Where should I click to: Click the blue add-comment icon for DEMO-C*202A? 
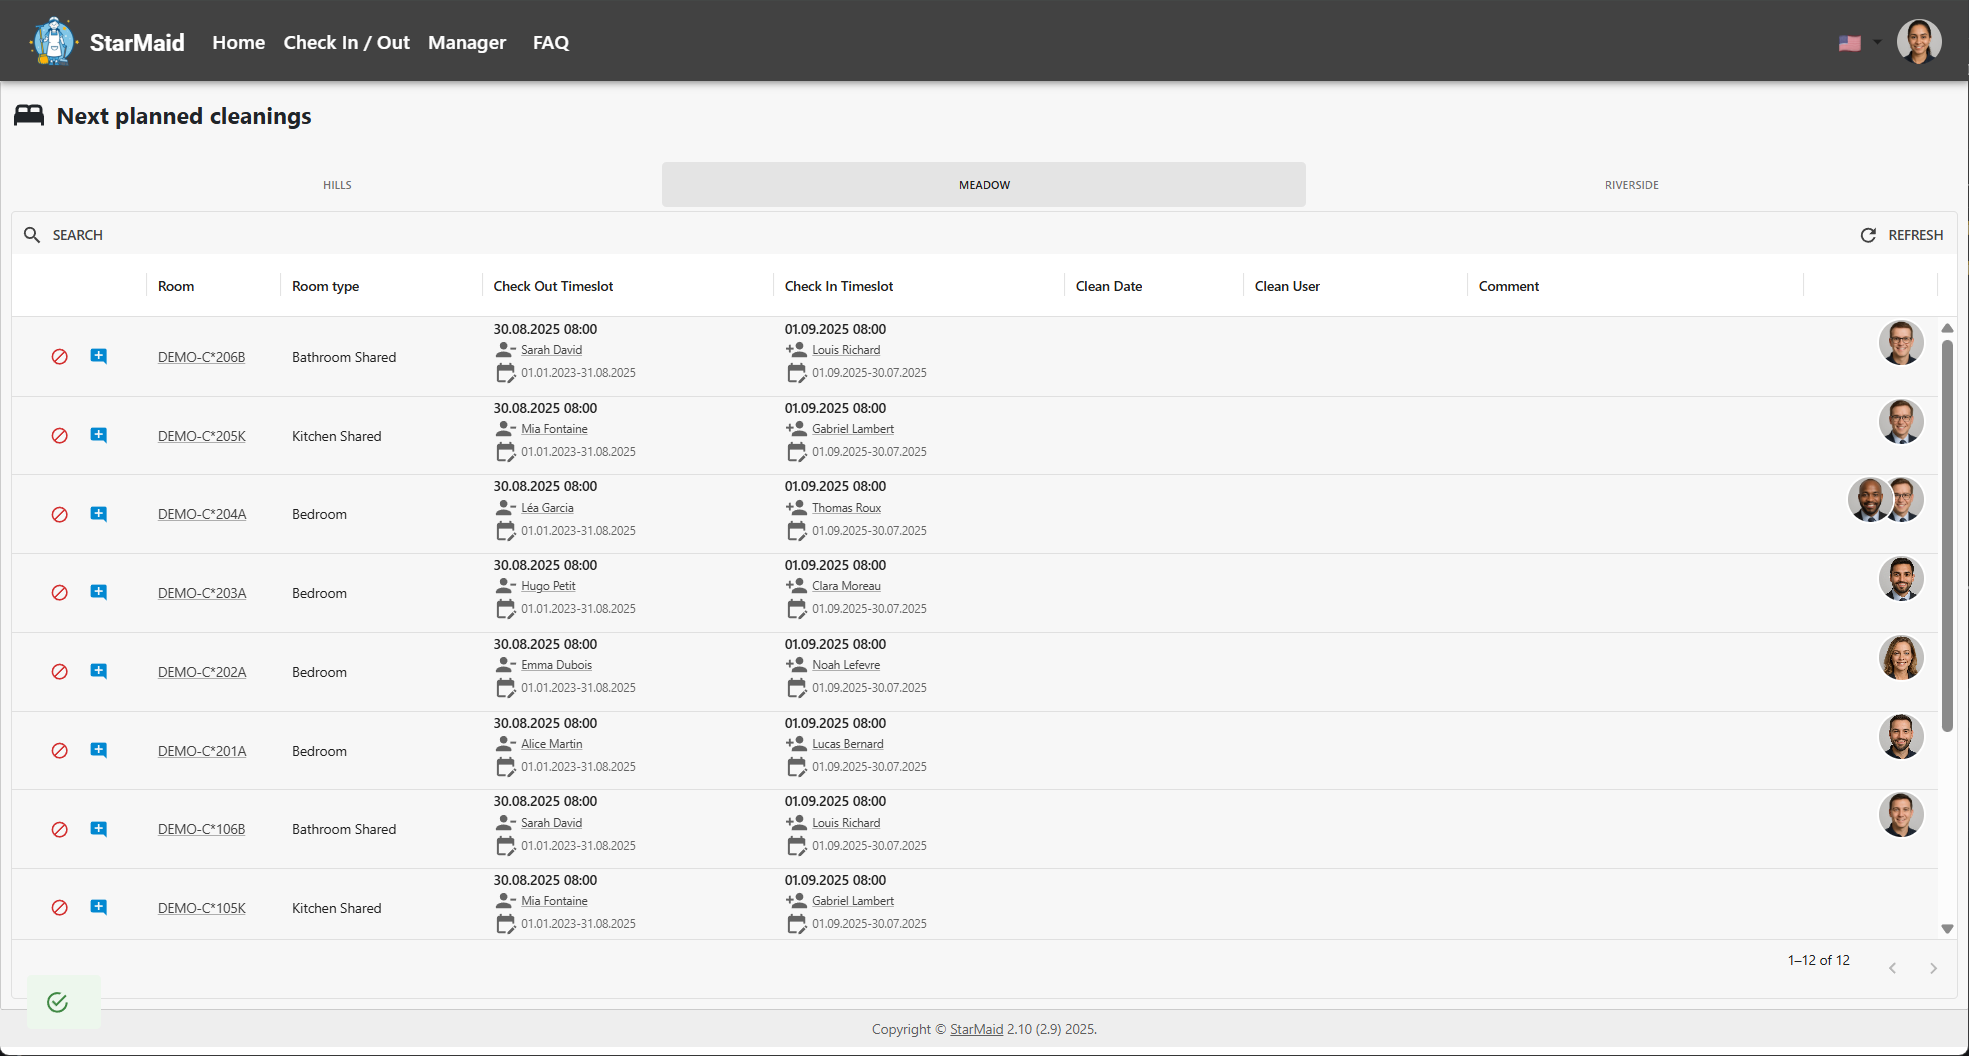point(99,671)
